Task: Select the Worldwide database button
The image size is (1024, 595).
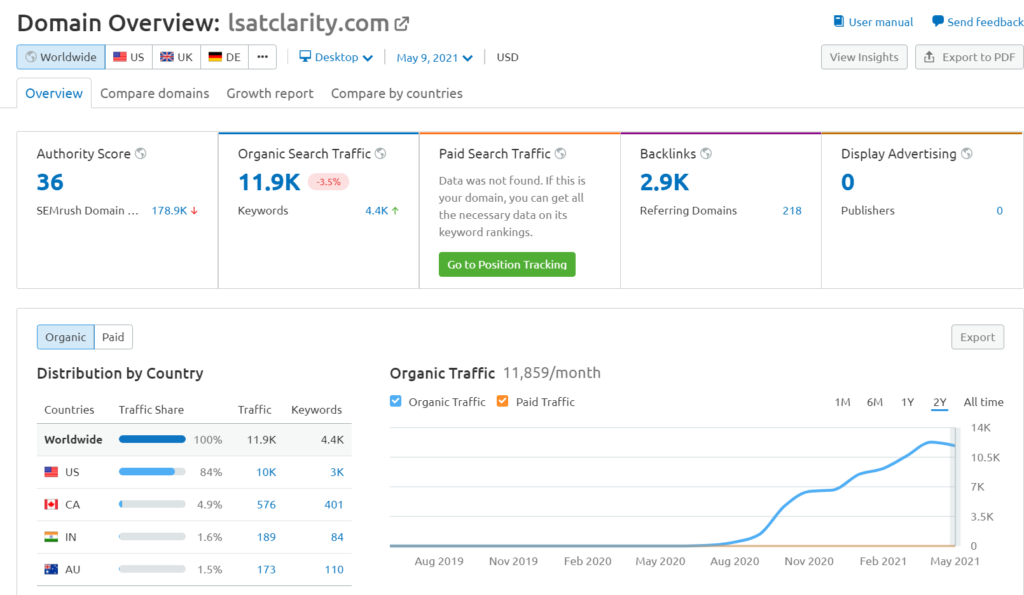Action: [x=61, y=57]
